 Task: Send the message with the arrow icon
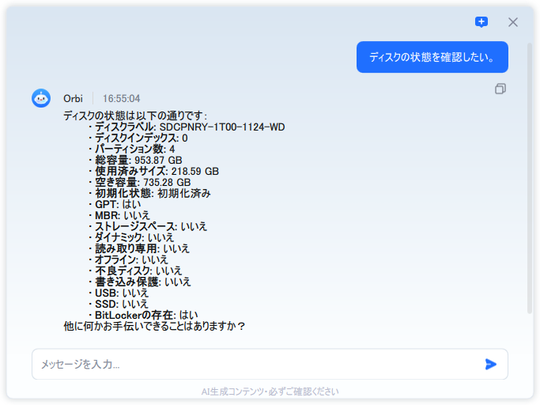point(490,364)
